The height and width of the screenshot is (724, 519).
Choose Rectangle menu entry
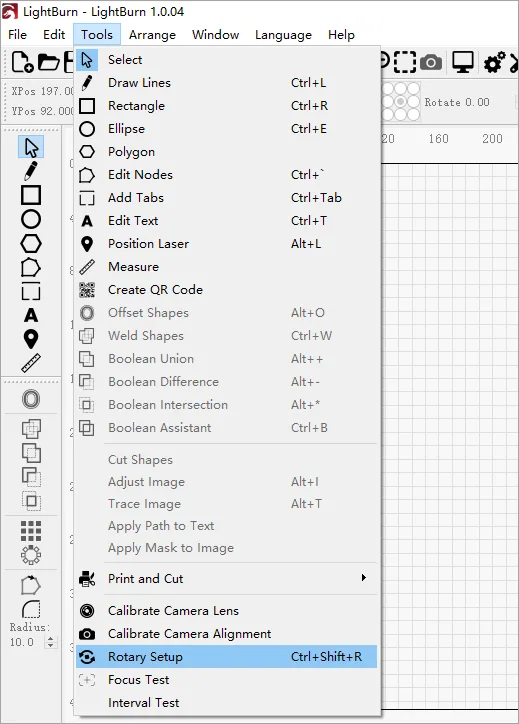[x=226, y=106]
